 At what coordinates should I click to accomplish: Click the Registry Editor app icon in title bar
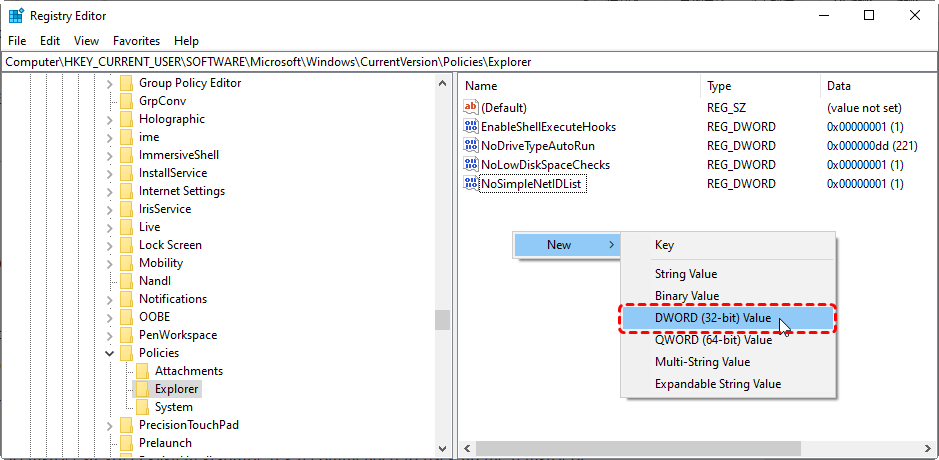click(x=15, y=16)
